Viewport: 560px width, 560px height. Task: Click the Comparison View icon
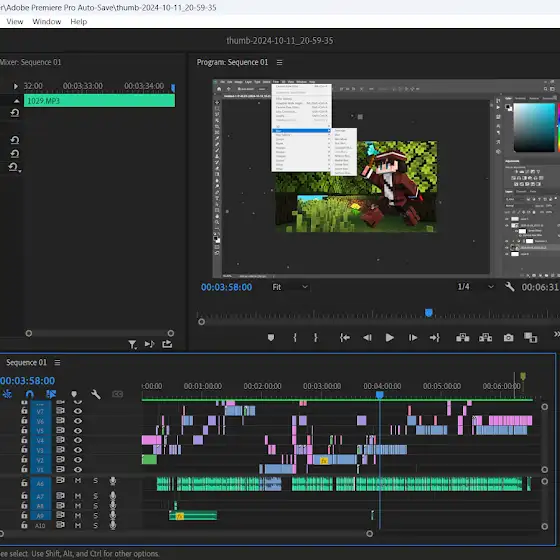[530, 338]
